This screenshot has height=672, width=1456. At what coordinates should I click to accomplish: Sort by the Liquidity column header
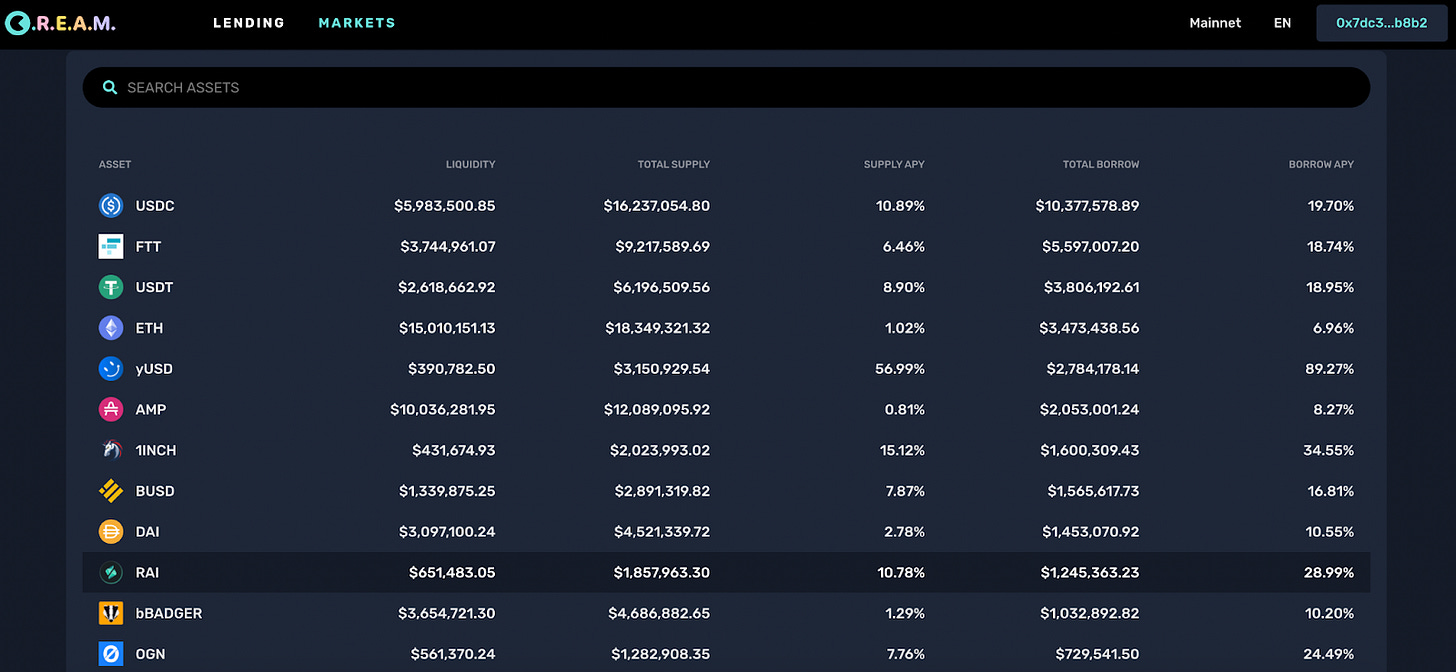point(470,164)
